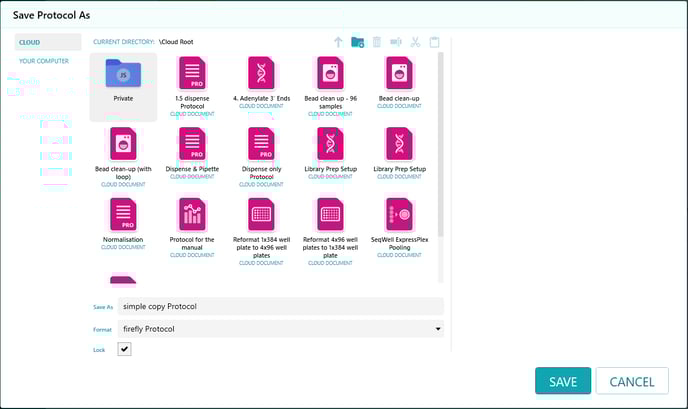
Task: Create a new folder
Action: 358,42
